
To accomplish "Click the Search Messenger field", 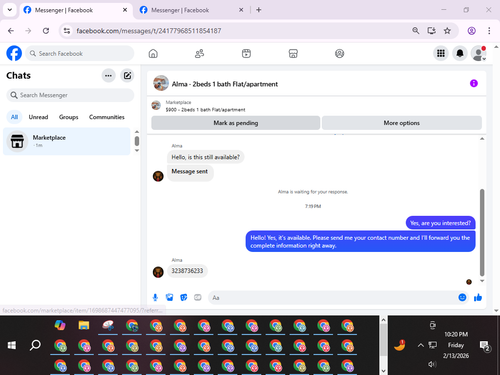I will (70, 95).
